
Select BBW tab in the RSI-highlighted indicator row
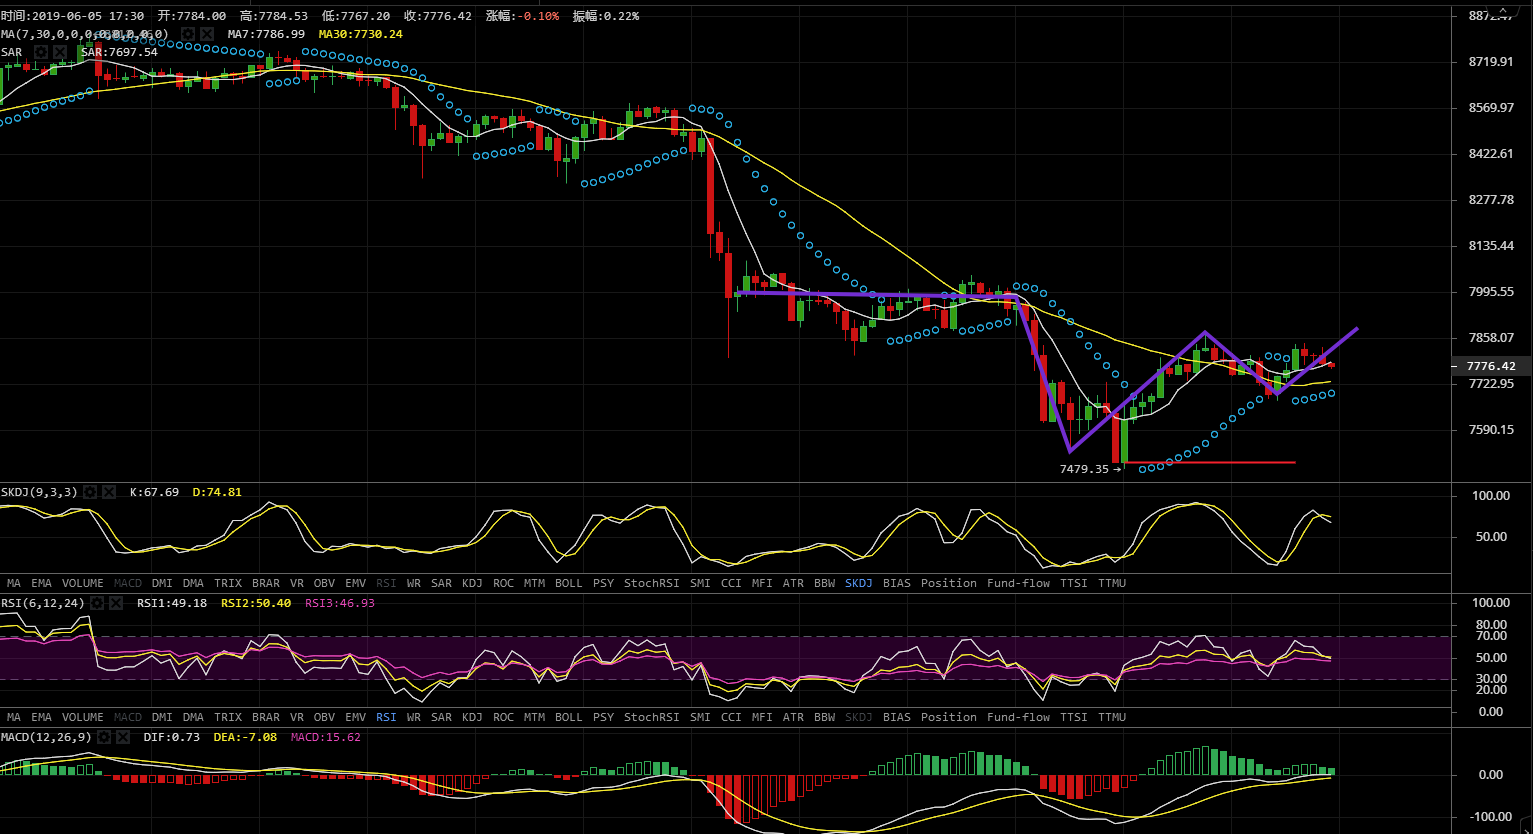pos(824,717)
